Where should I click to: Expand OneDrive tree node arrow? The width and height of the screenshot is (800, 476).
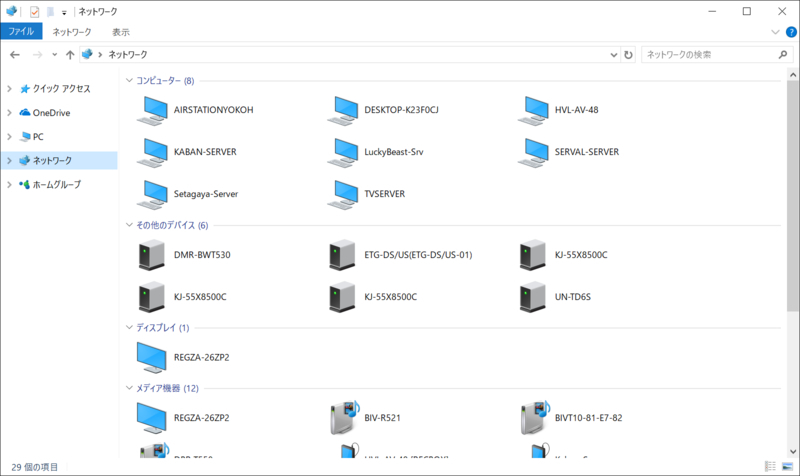(9, 113)
